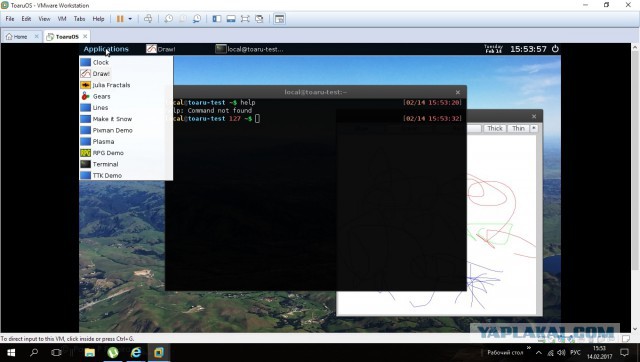Image resolution: width=640 pixels, height=362 pixels.
Task: Launch Lines from Applications menu
Action: pyautogui.click(x=126, y=108)
